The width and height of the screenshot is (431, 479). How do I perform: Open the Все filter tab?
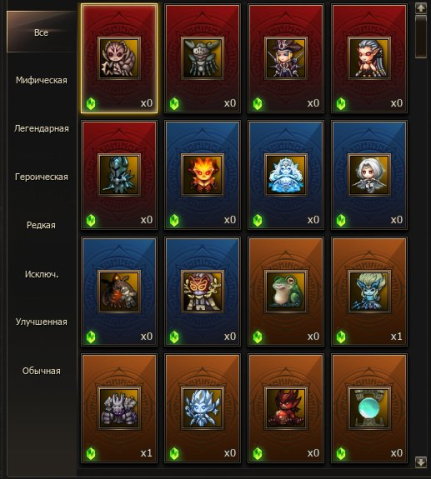(41, 32)
